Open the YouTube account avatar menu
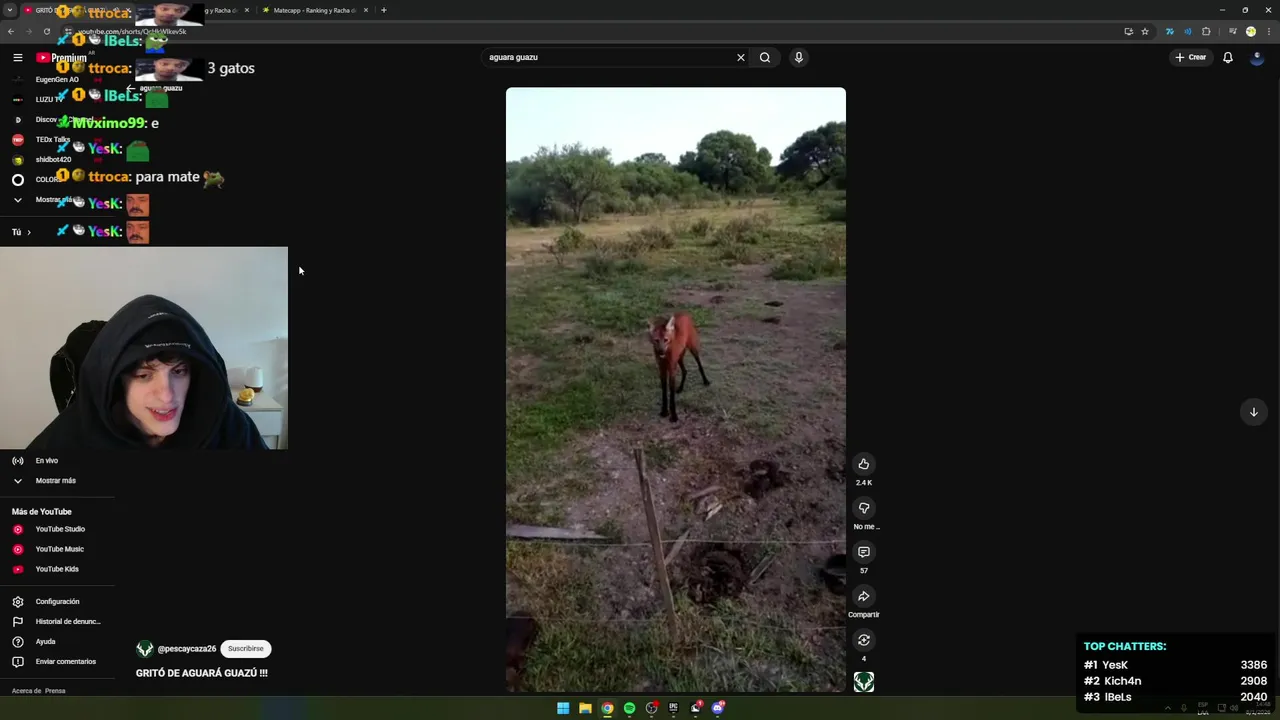Screen dimensions: 1280x720 click(1258, 57)
